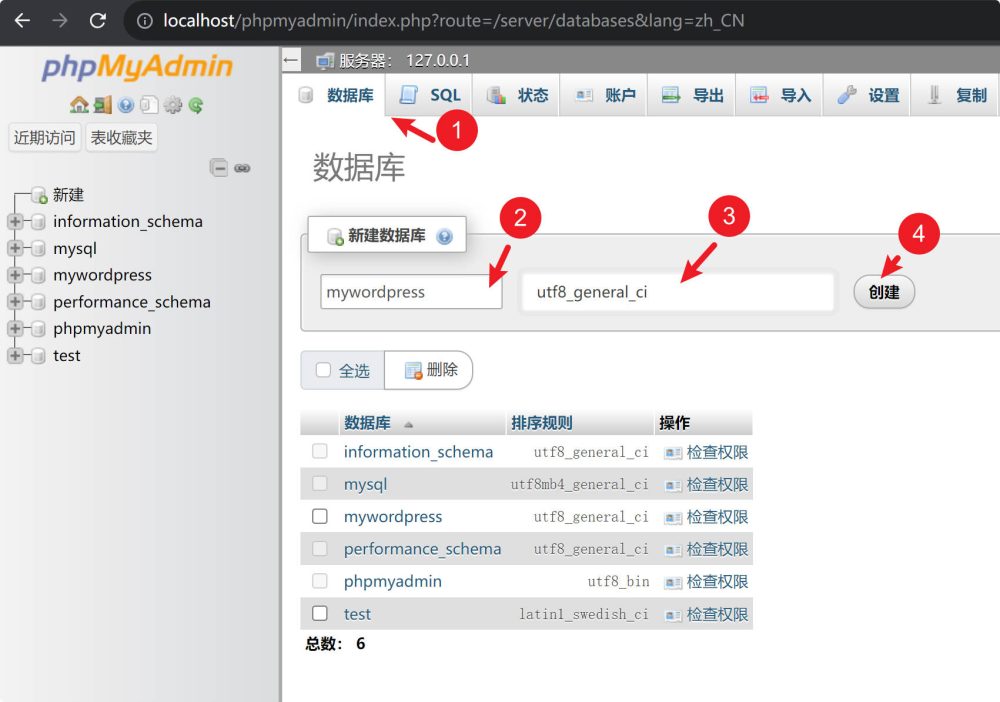Open help icon beside 新建数据库
1000x702 pixels.
[x=445, y=237]
